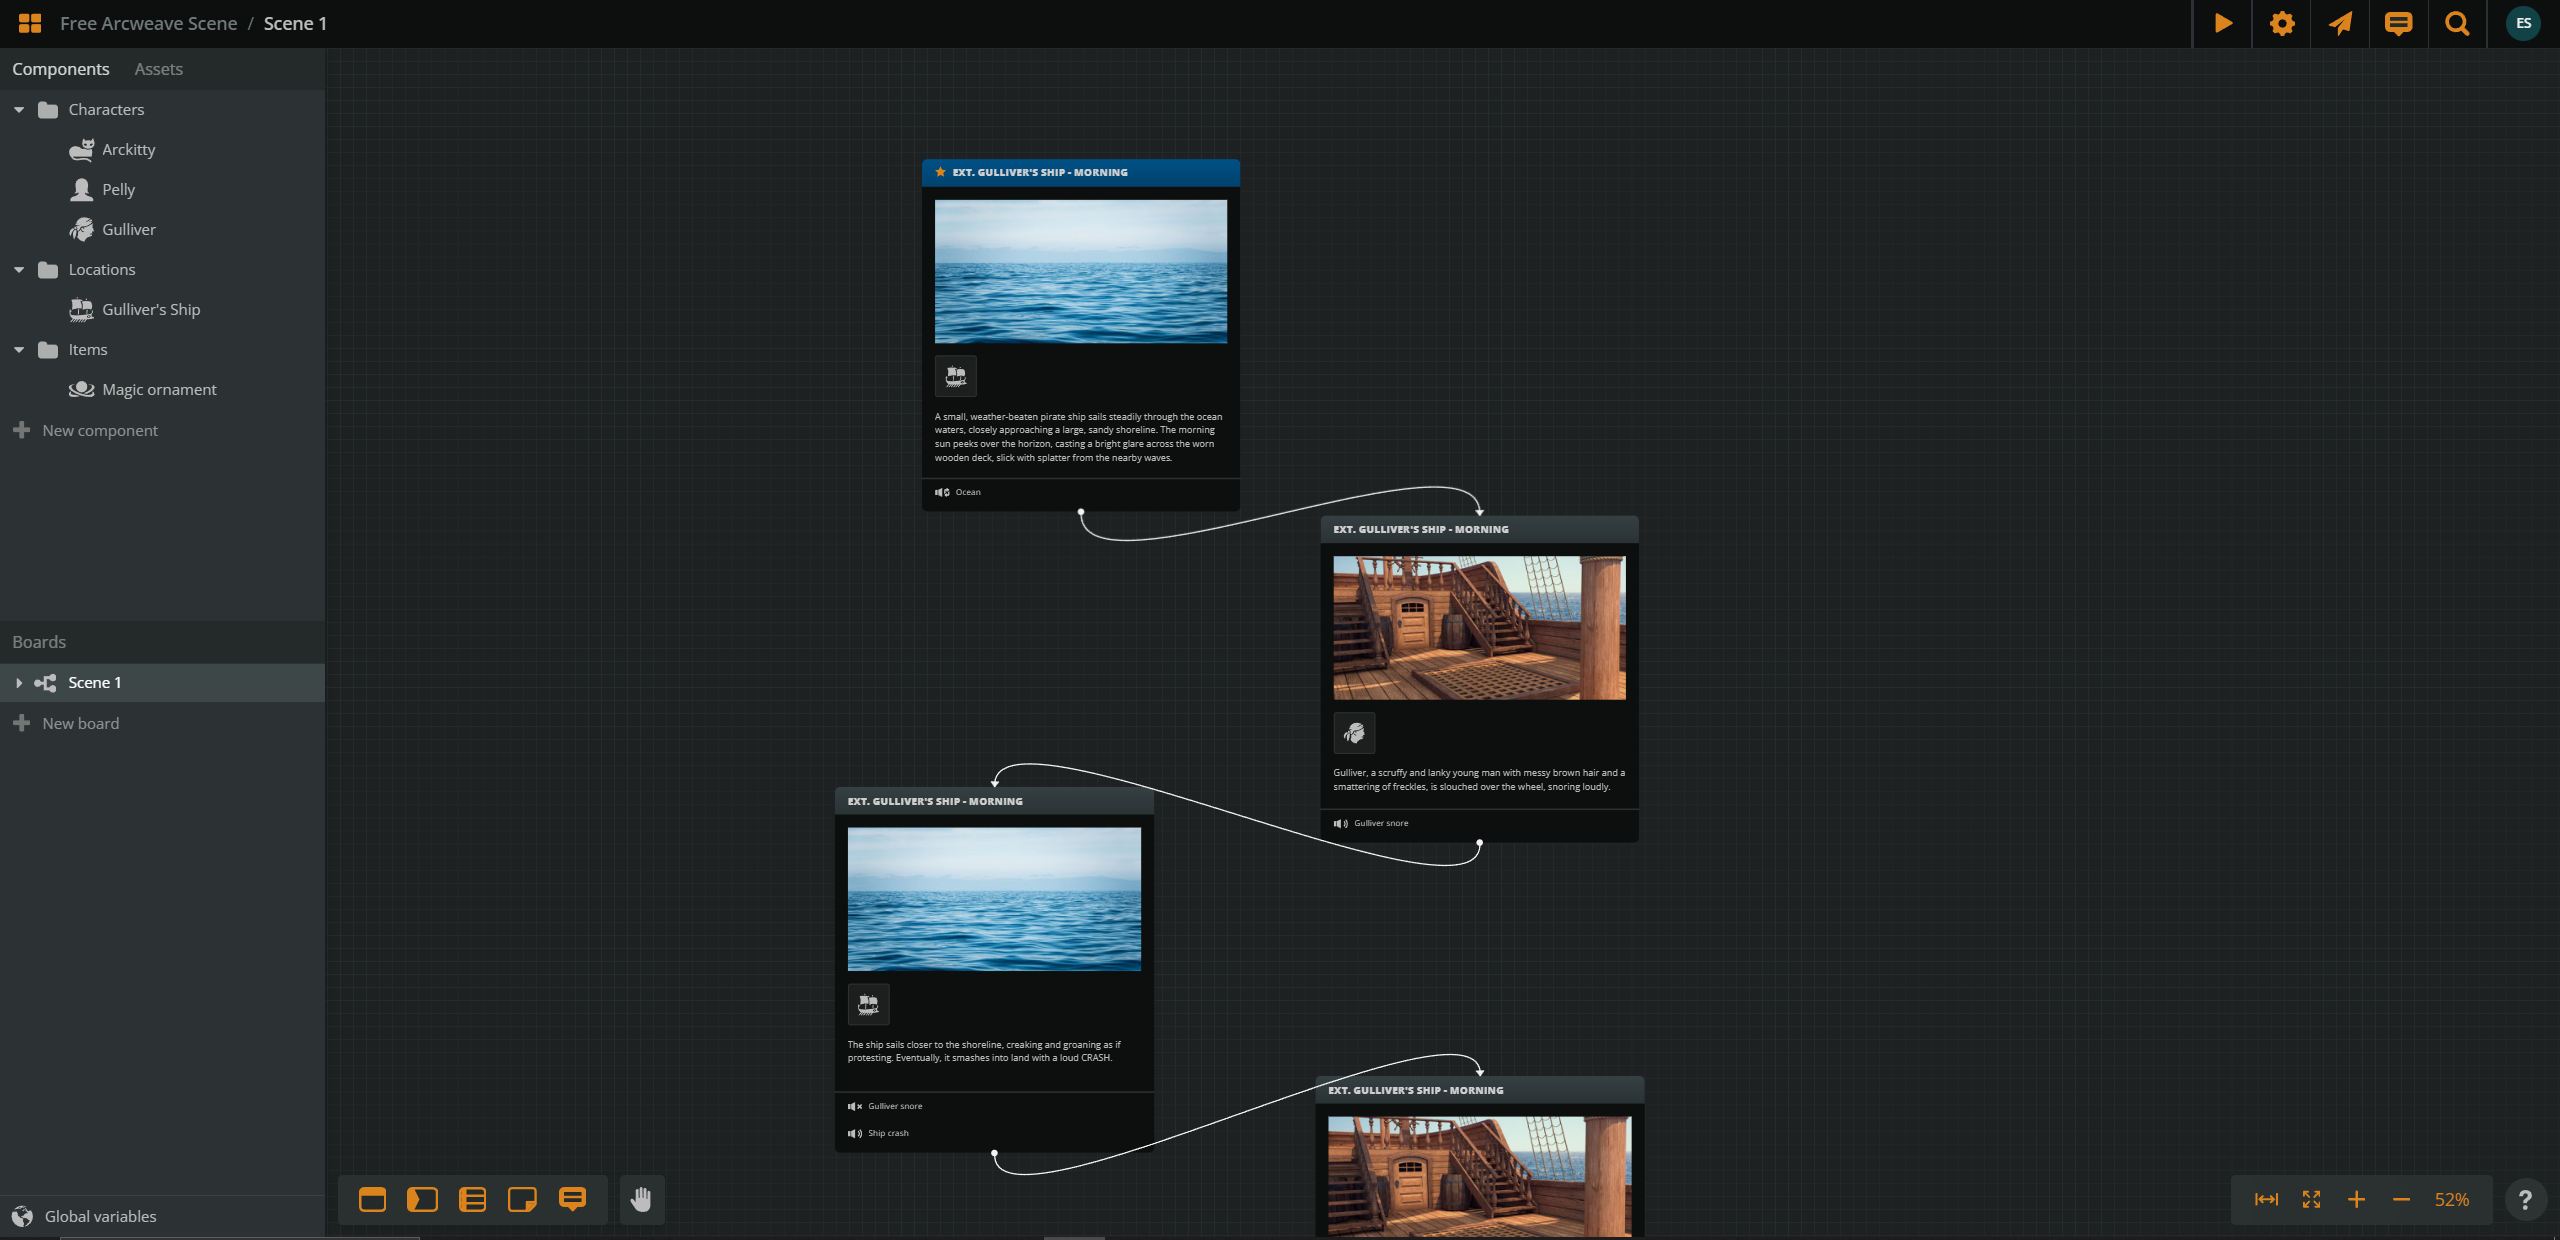
Task: Collapse the Locations folder
Action: [x=19, y=270]
